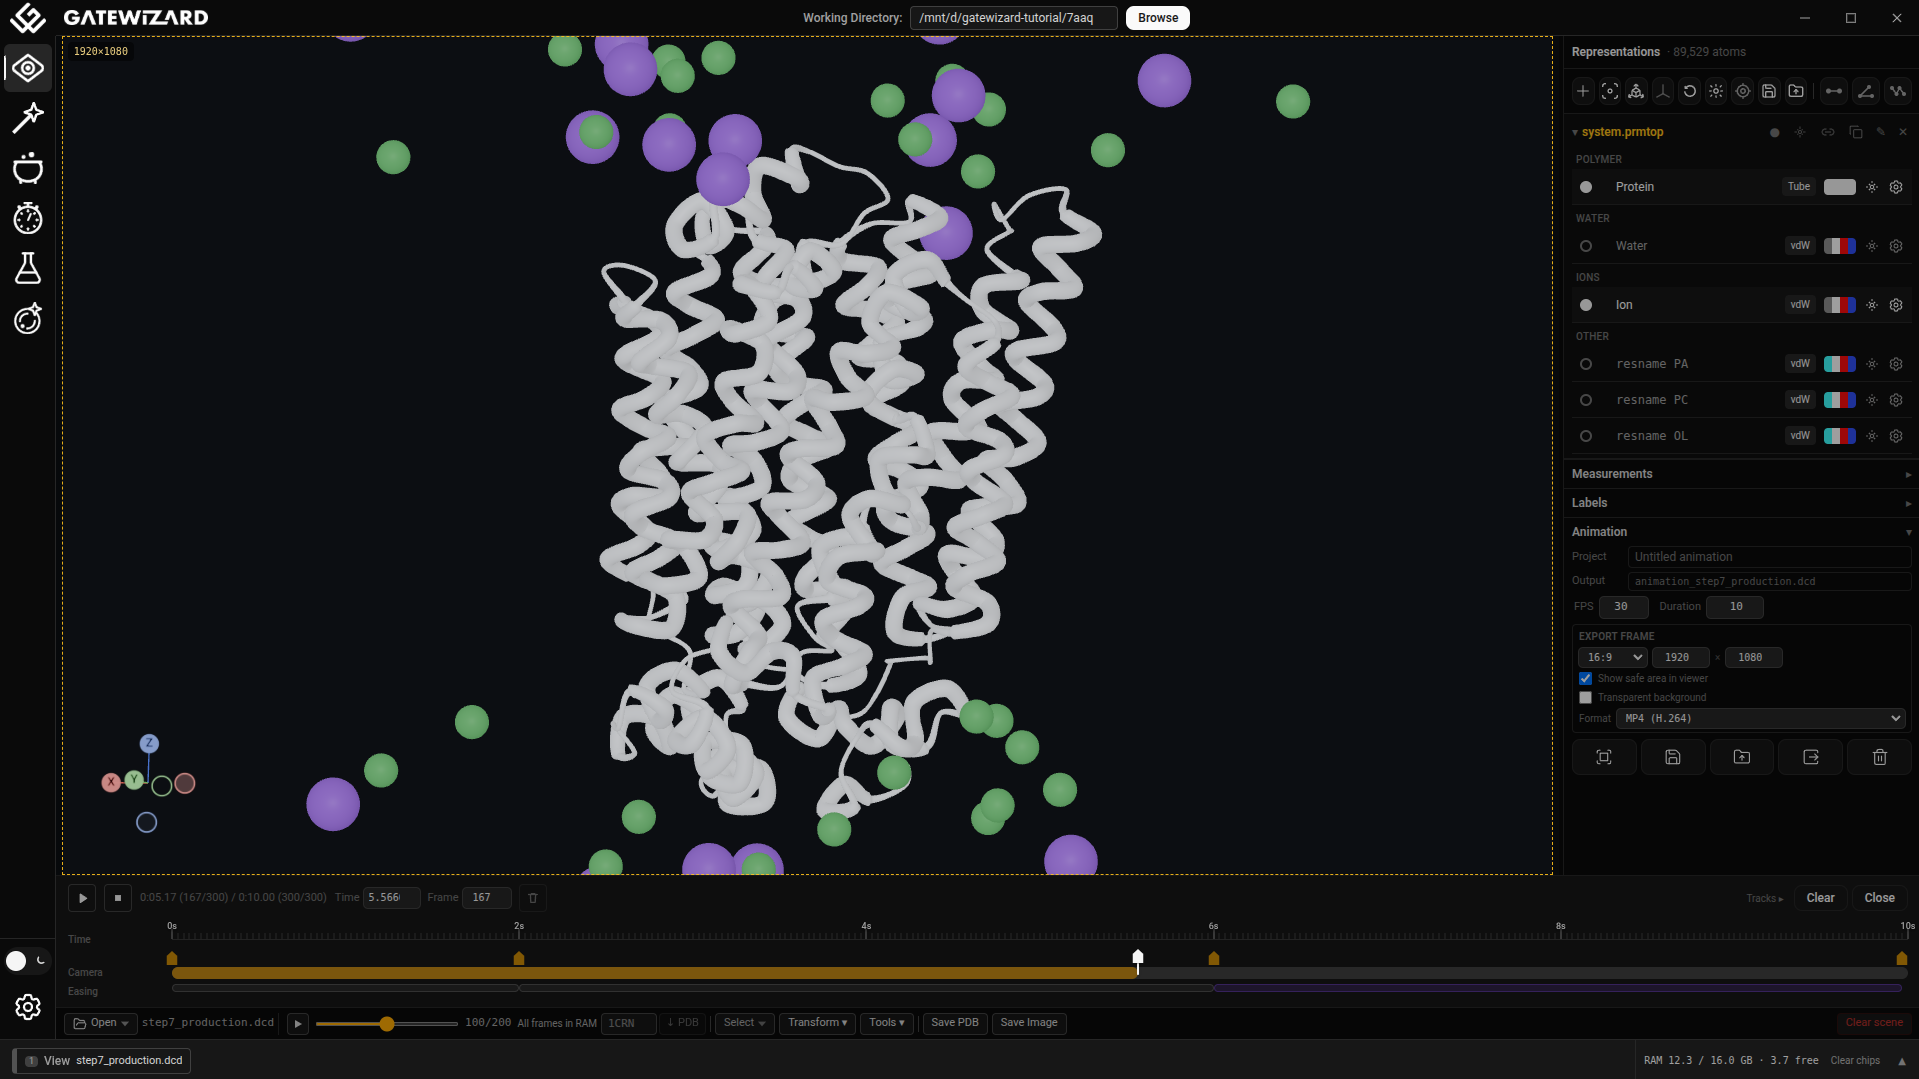Image resolution: width=1919 pixels, height=1079 pixels.
Task: Expand the Measurements section
Action: [1740, 474]
